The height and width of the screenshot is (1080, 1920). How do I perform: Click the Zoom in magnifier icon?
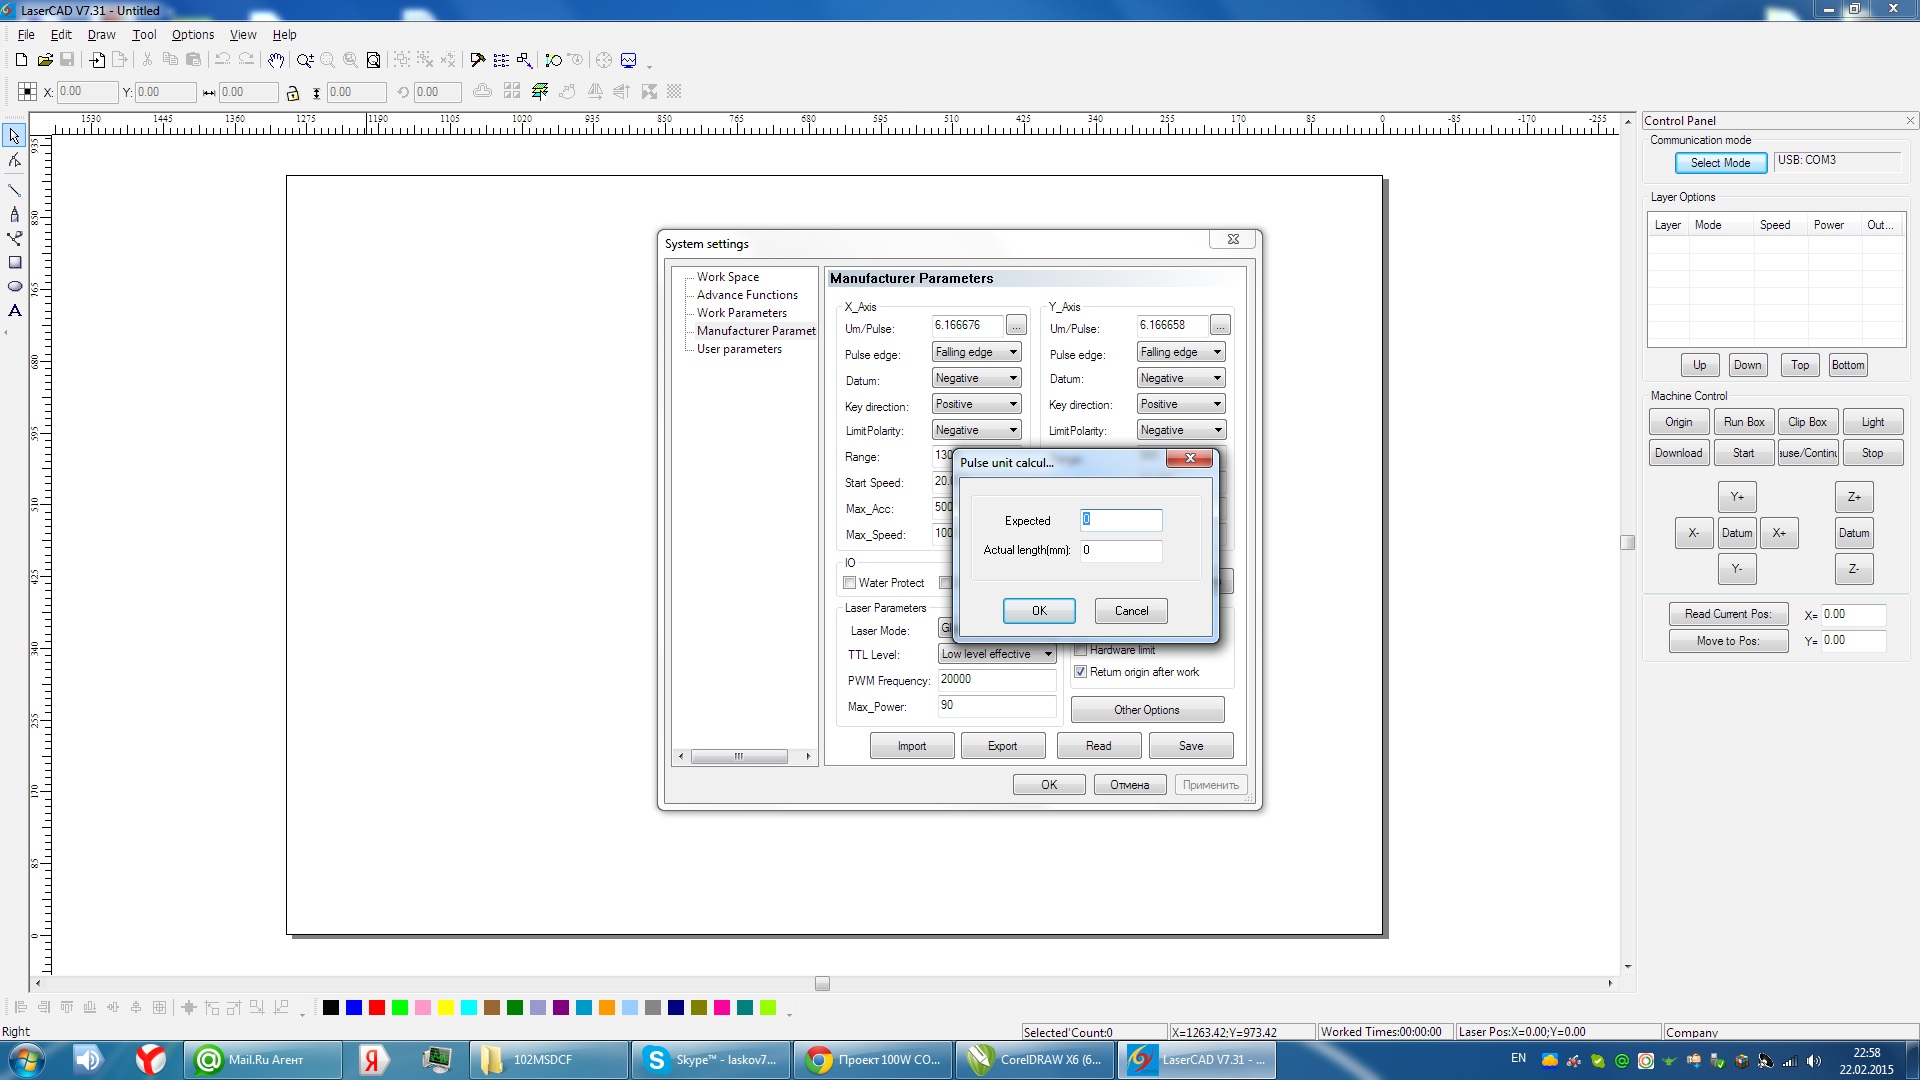304,60
